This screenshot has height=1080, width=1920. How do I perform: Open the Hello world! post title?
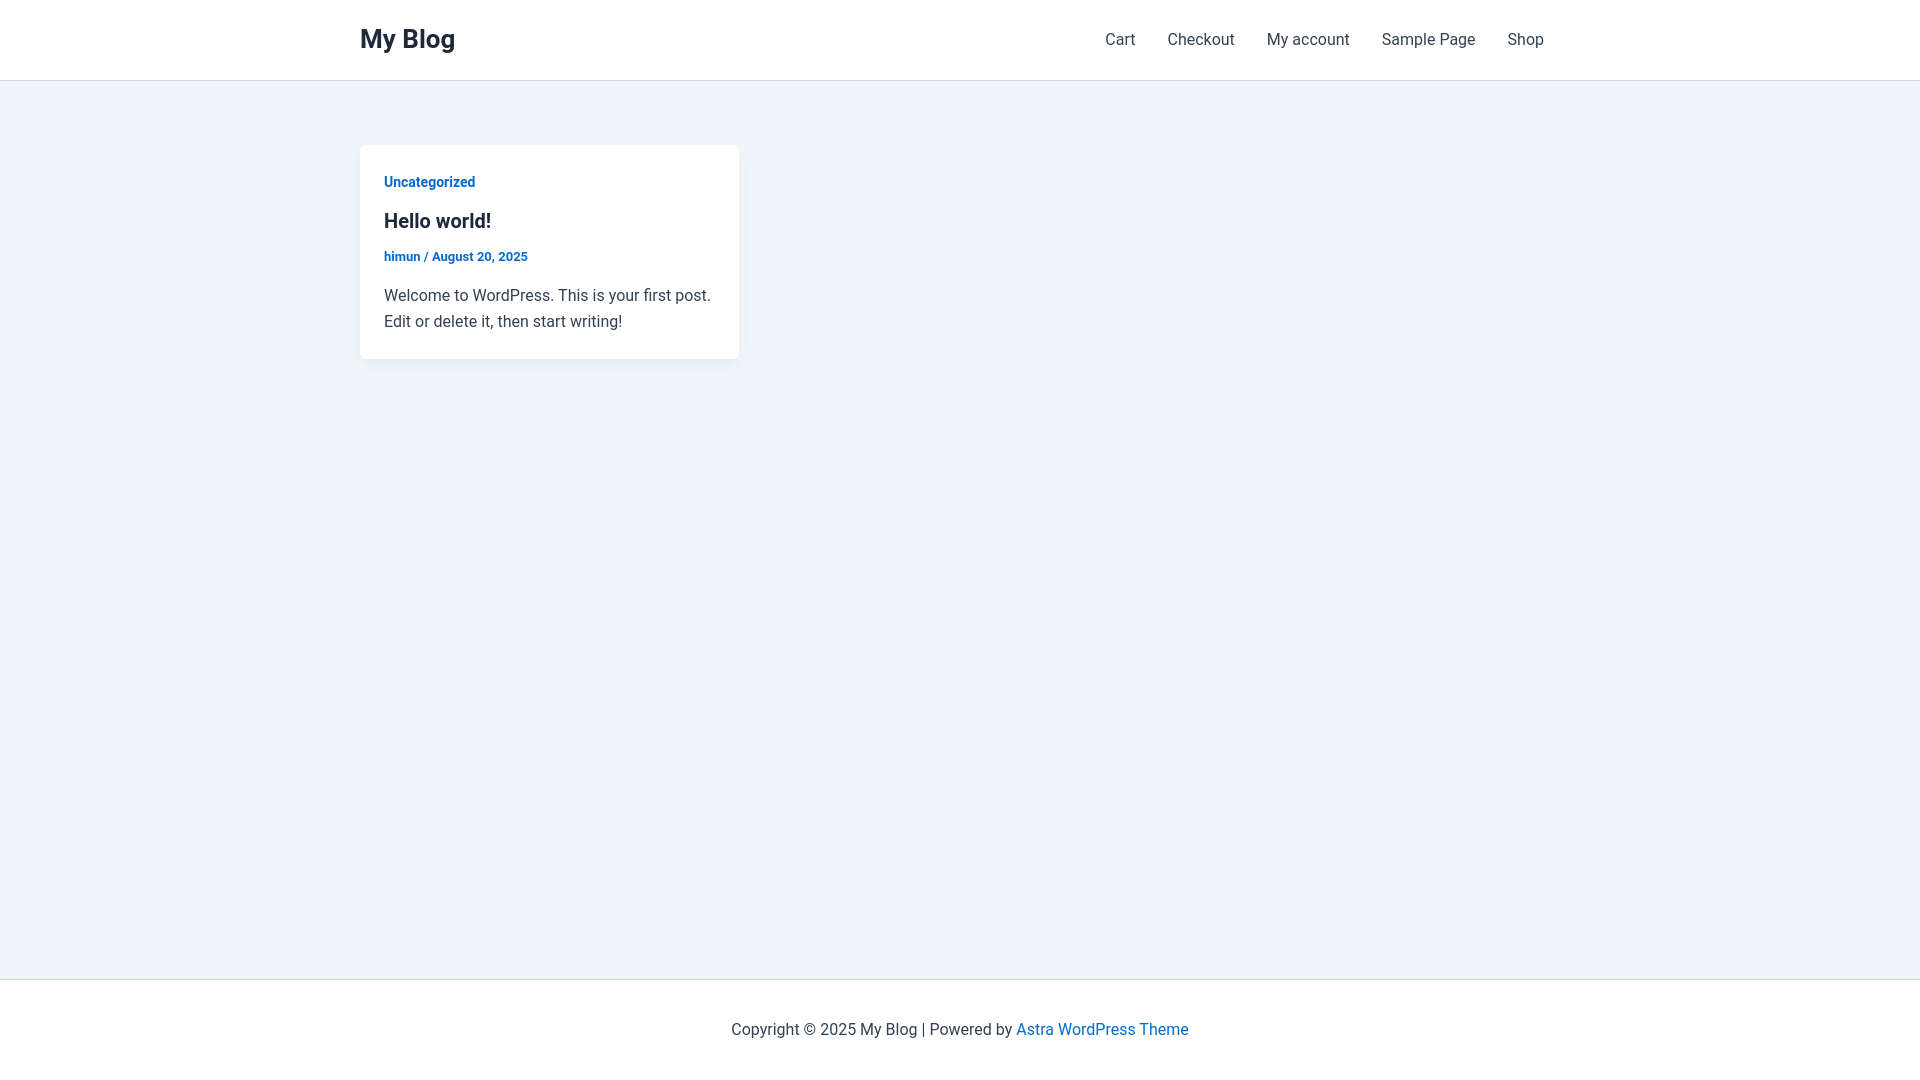[x=437, y=221]
